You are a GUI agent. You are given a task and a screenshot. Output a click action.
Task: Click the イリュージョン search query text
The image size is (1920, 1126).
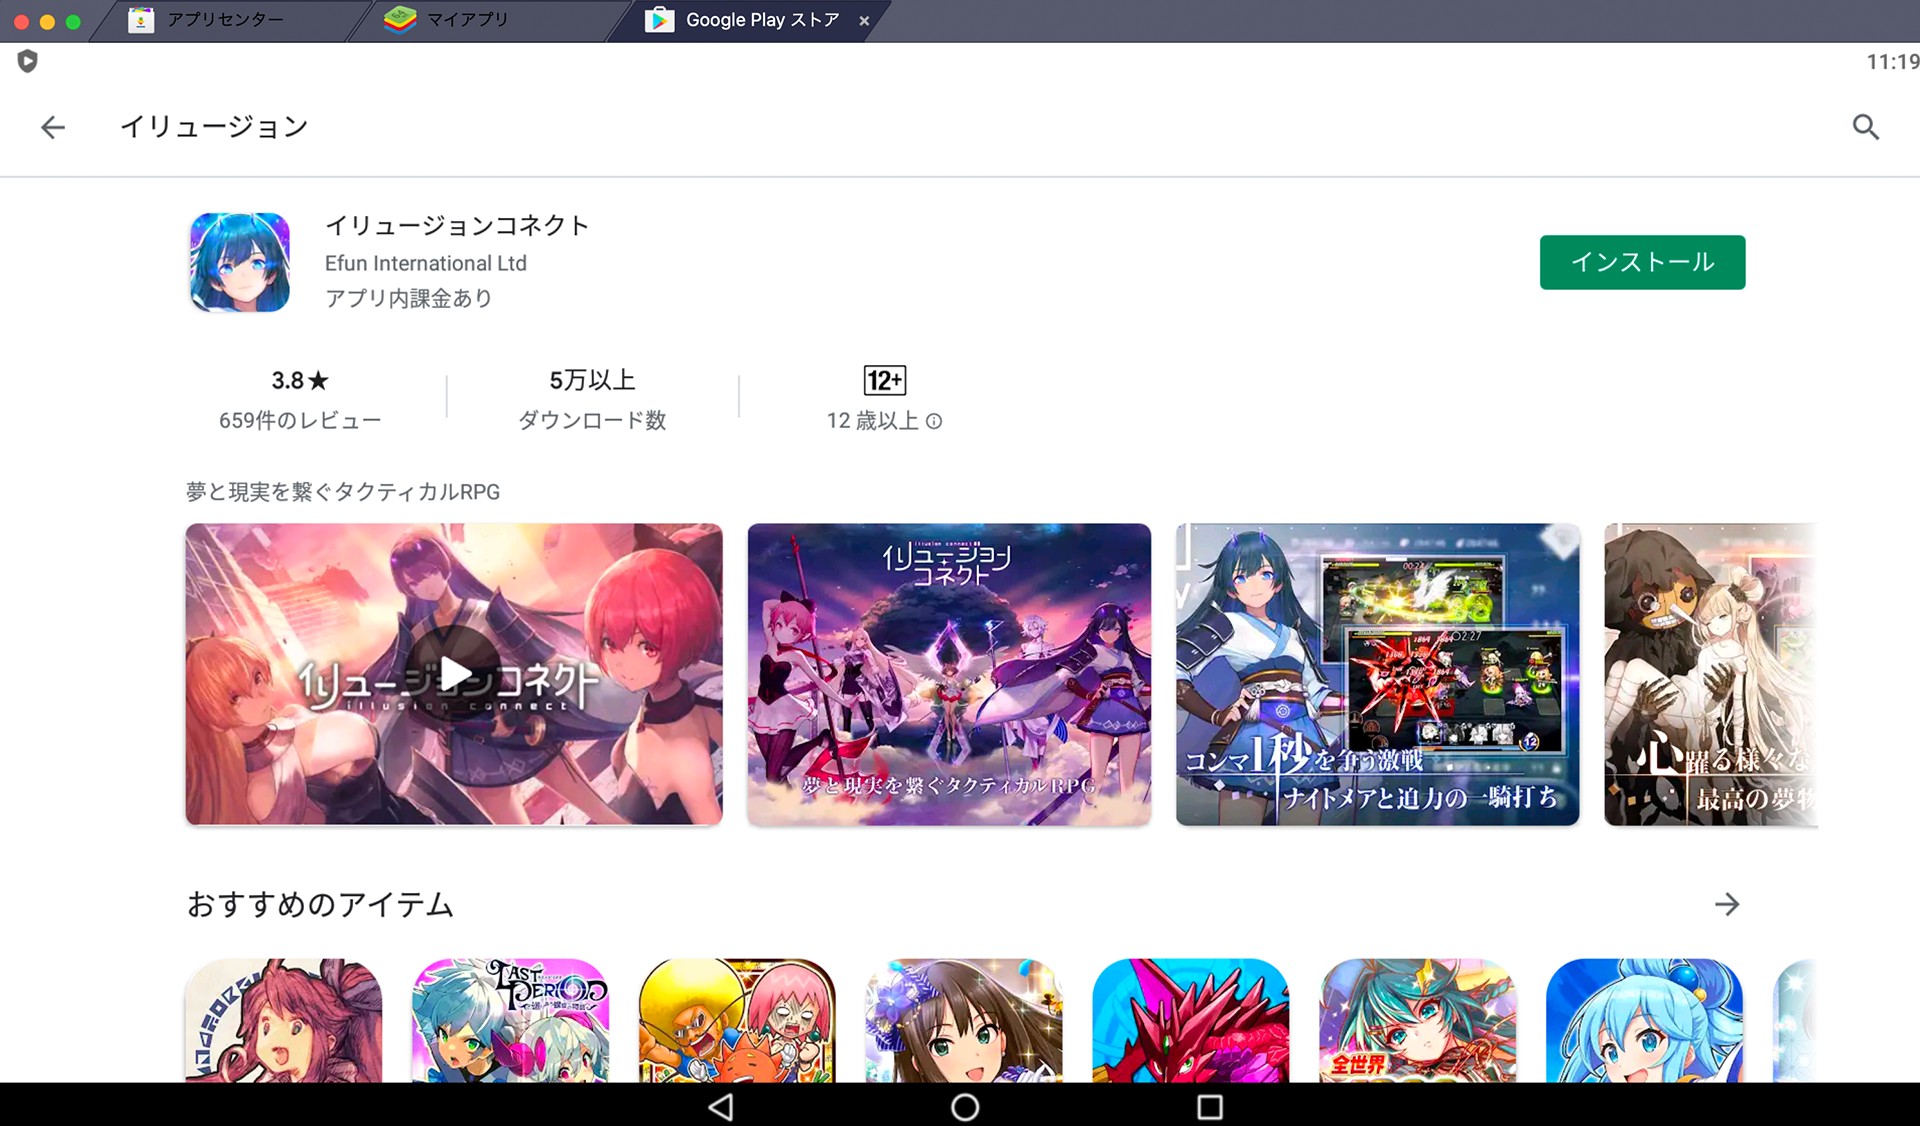(x=214, y=127)
